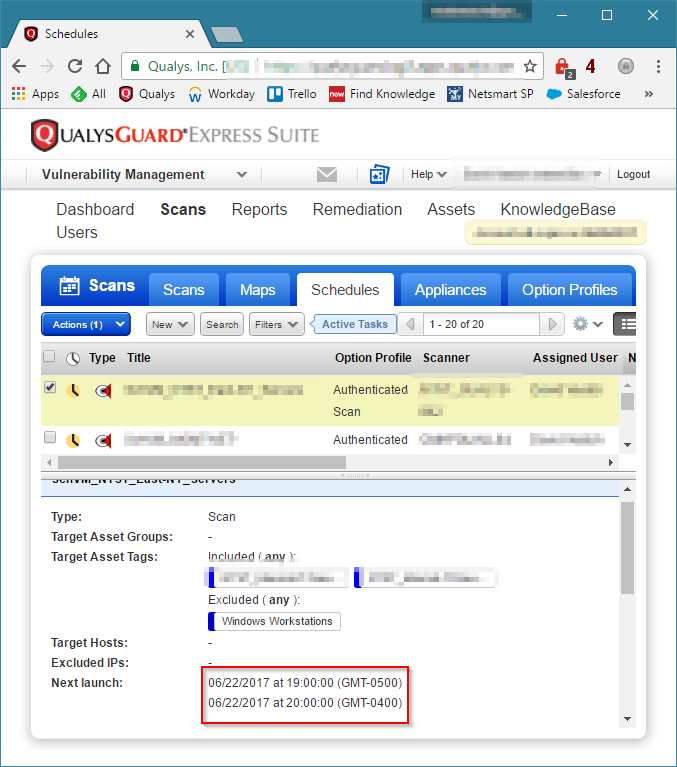This screenshot has height=767, width=677.
Task: Open the calendar star icon in header
Action: (379, 174)
